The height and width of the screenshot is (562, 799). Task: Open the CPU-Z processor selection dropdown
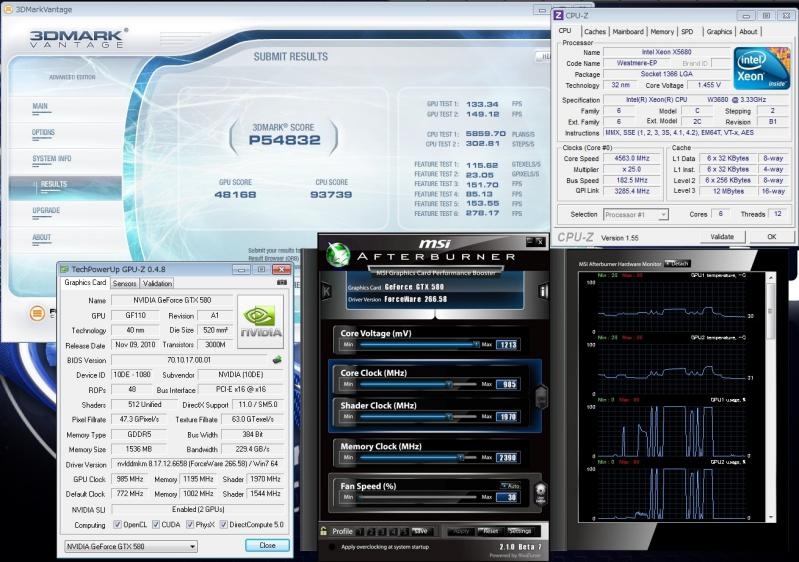pyautogui.click(x=635, y=214)
